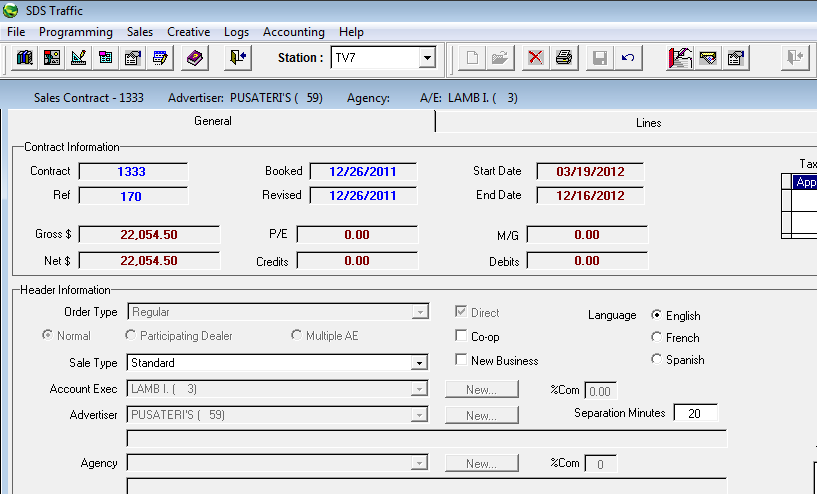
Task: Switch to the Lines tab
Action: coord(648,123)
